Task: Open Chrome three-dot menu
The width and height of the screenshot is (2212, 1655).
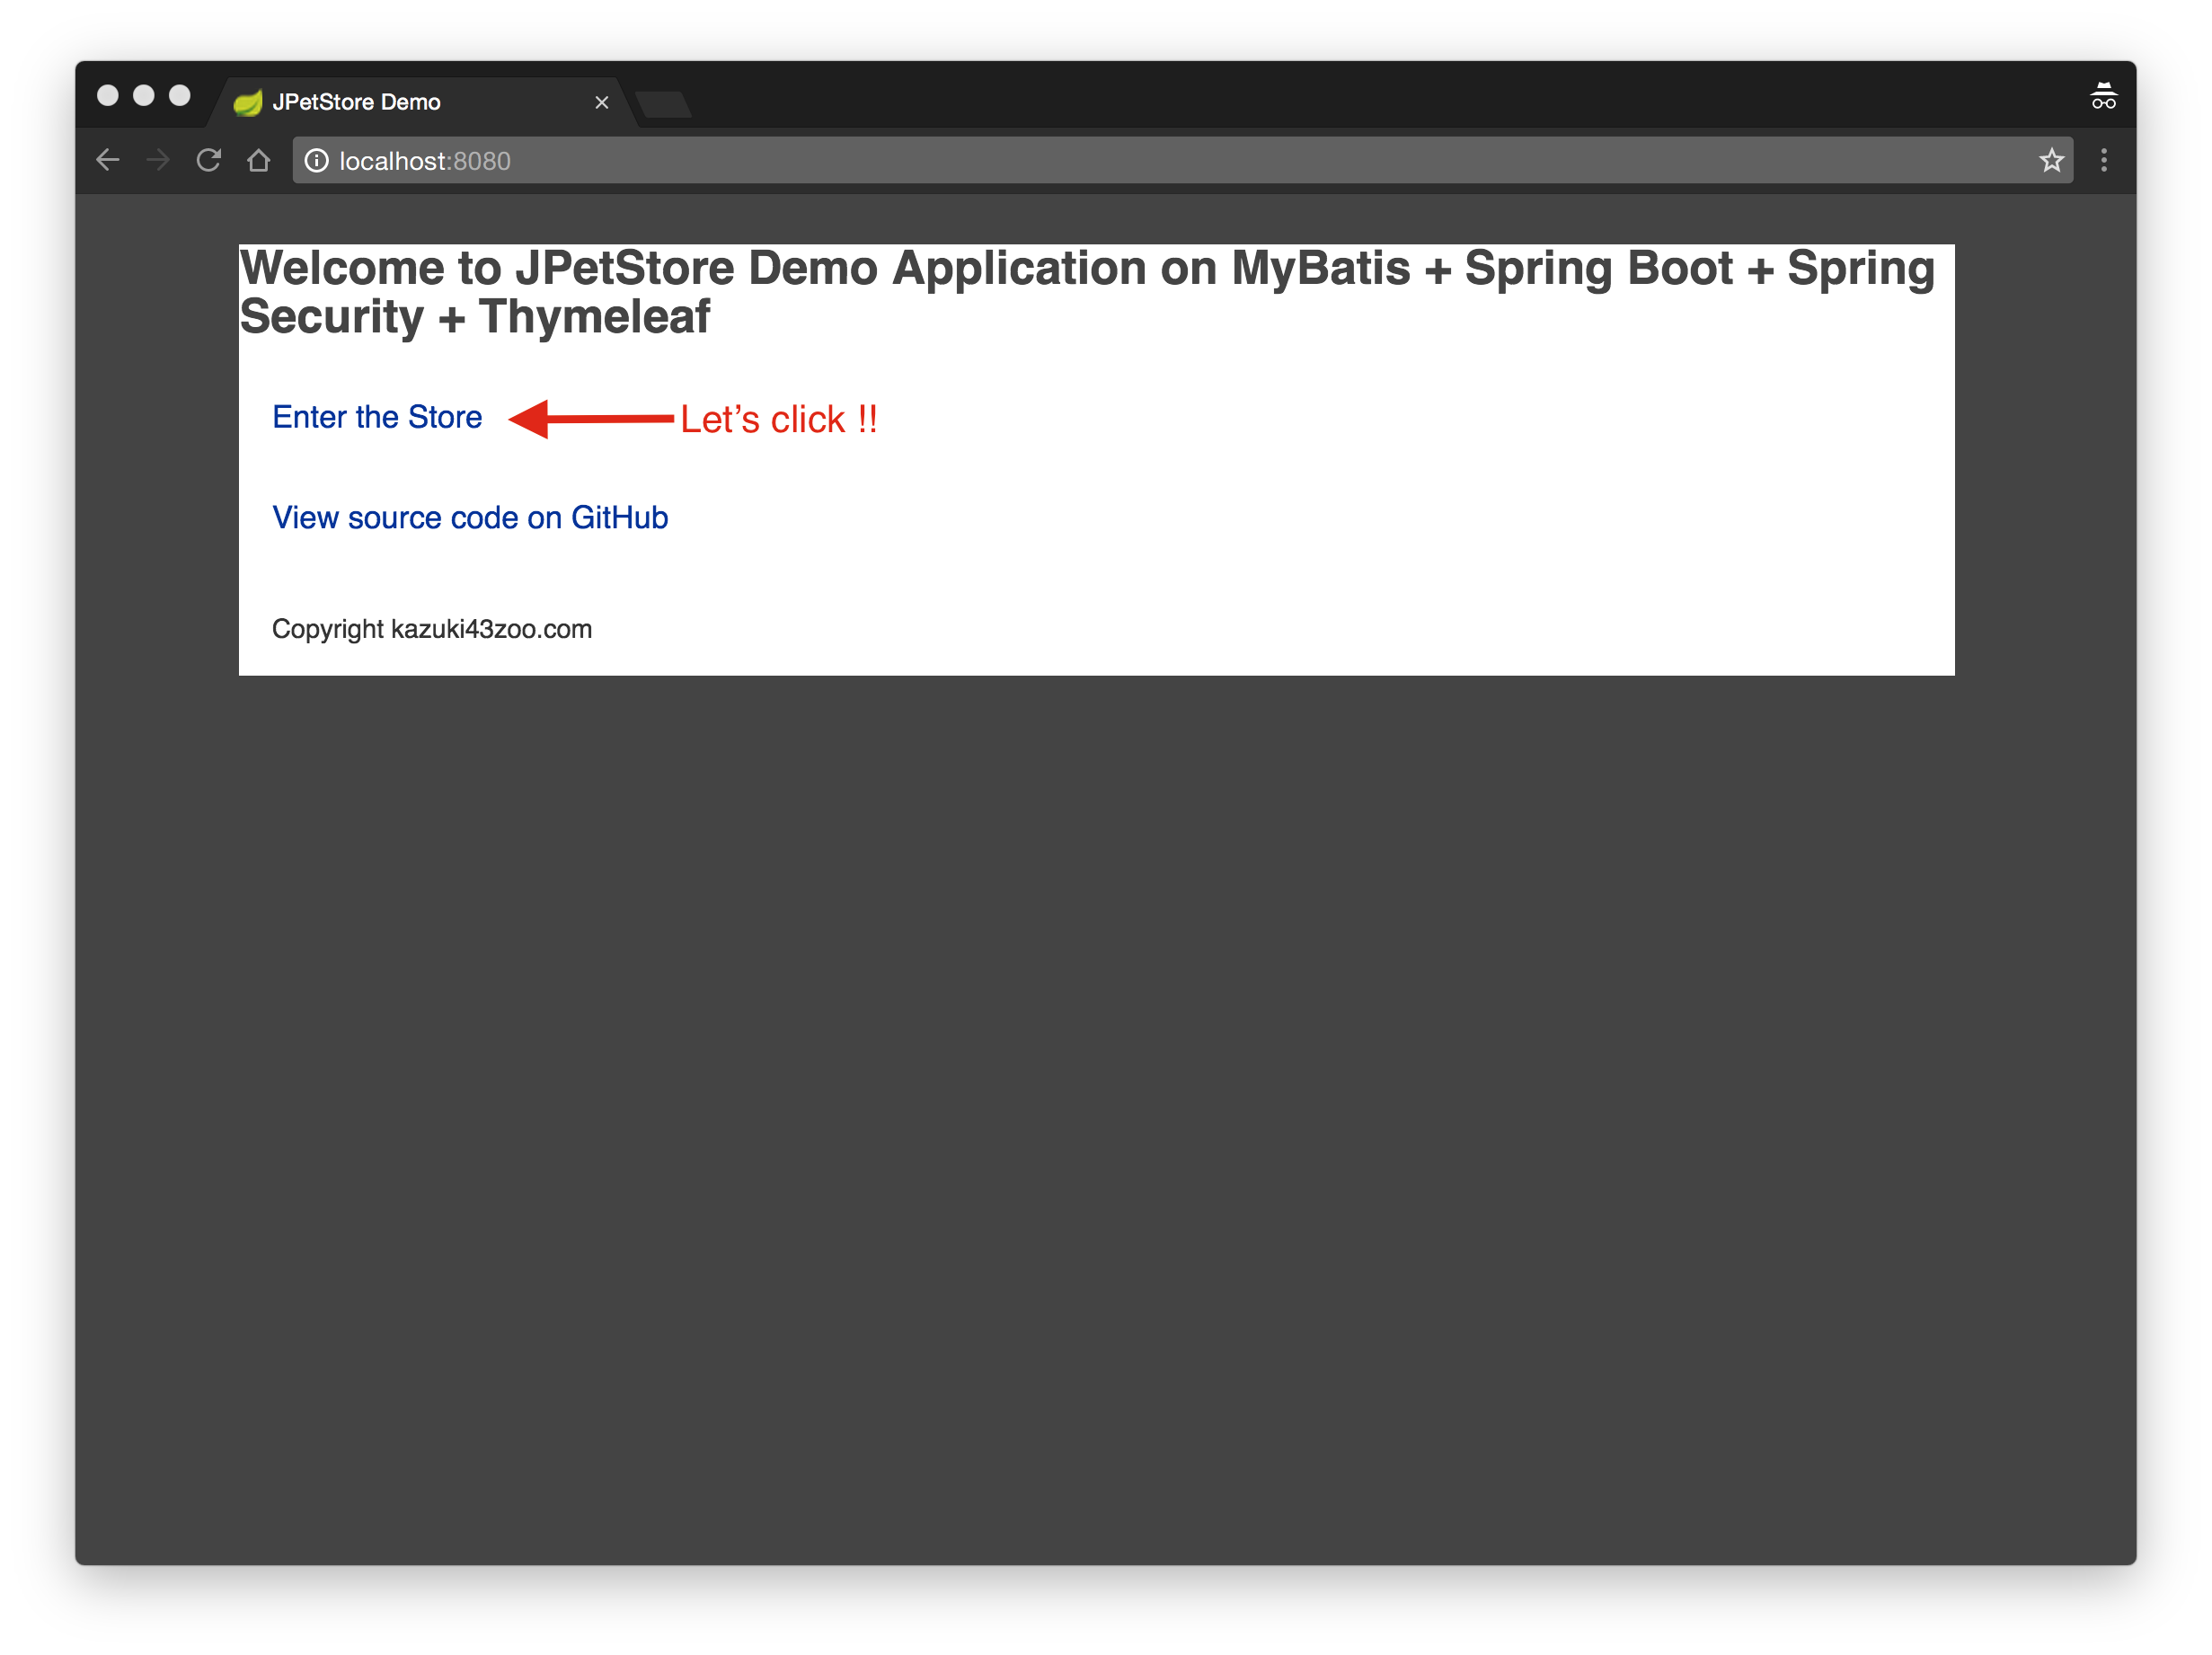Action: pyautogui.click(x=2104, y=161)
